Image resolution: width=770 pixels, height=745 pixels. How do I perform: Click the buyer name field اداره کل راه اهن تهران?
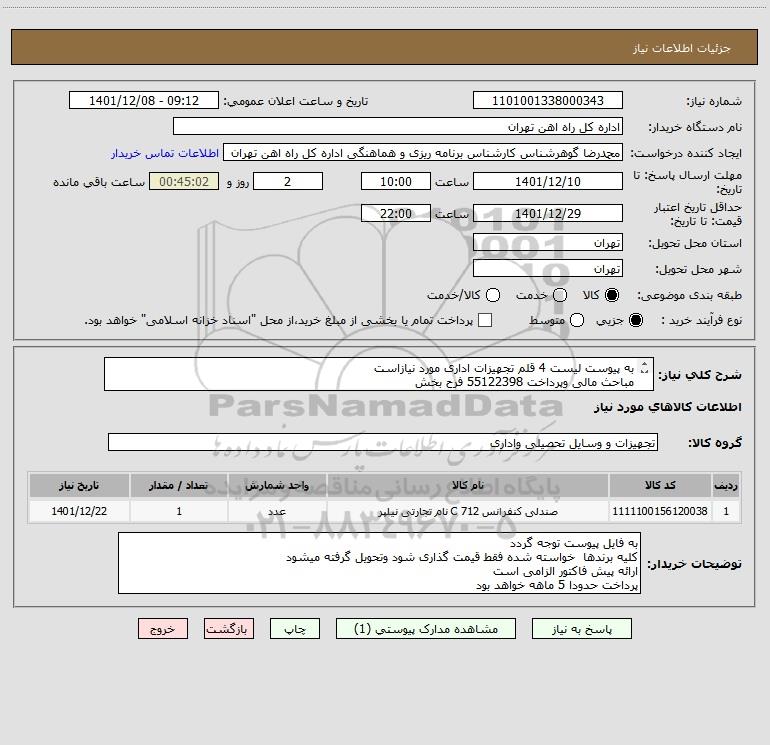coord(398,127)
